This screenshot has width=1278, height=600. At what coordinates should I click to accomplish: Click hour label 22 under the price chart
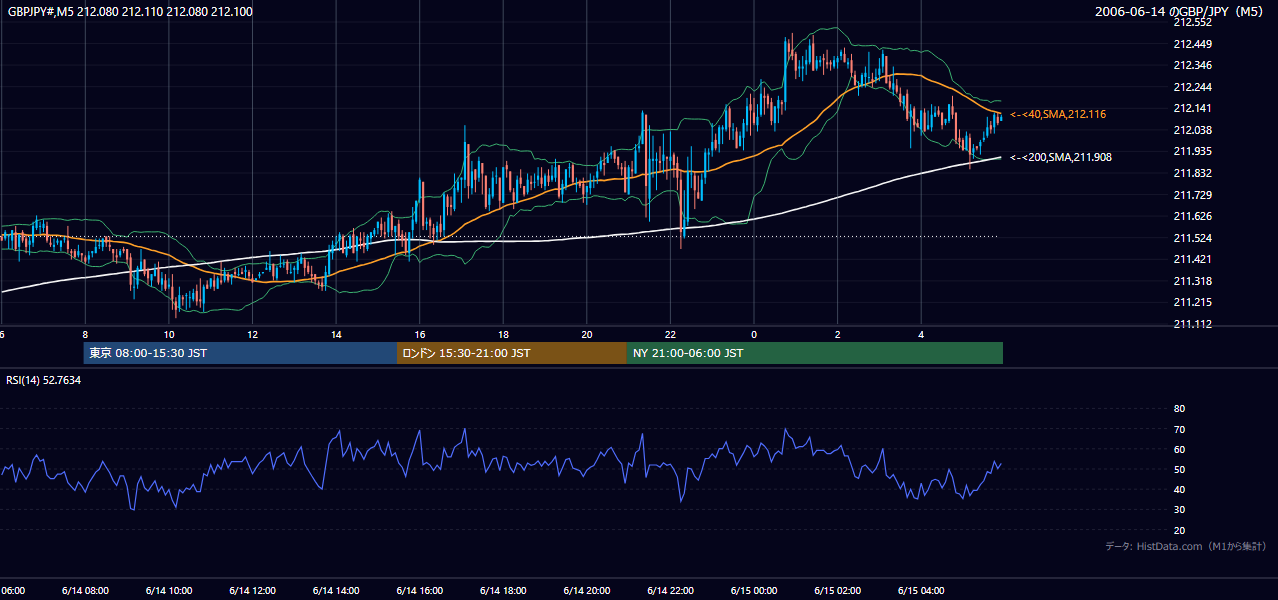[x=671, y=334]
